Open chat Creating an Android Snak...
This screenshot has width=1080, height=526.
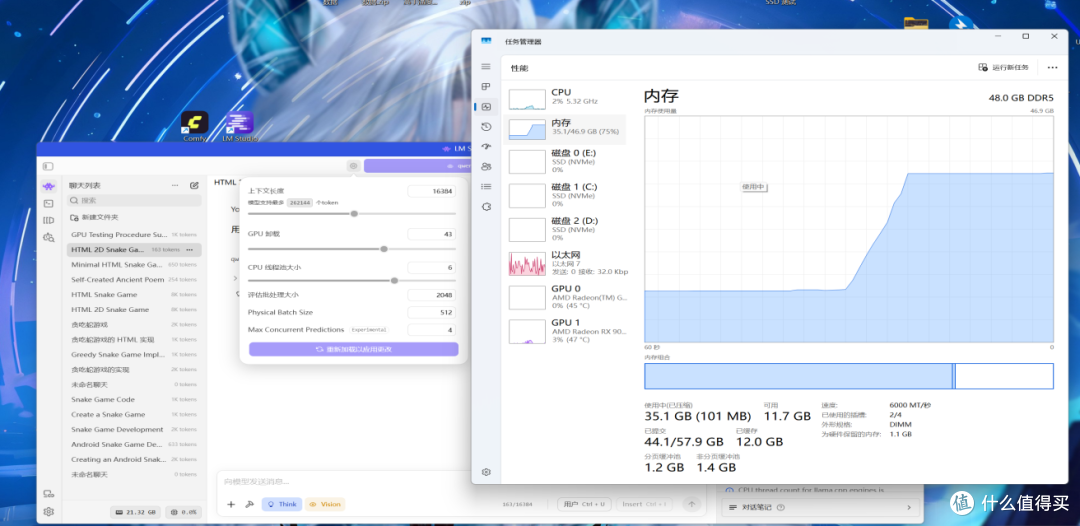[x=134, y=459]
